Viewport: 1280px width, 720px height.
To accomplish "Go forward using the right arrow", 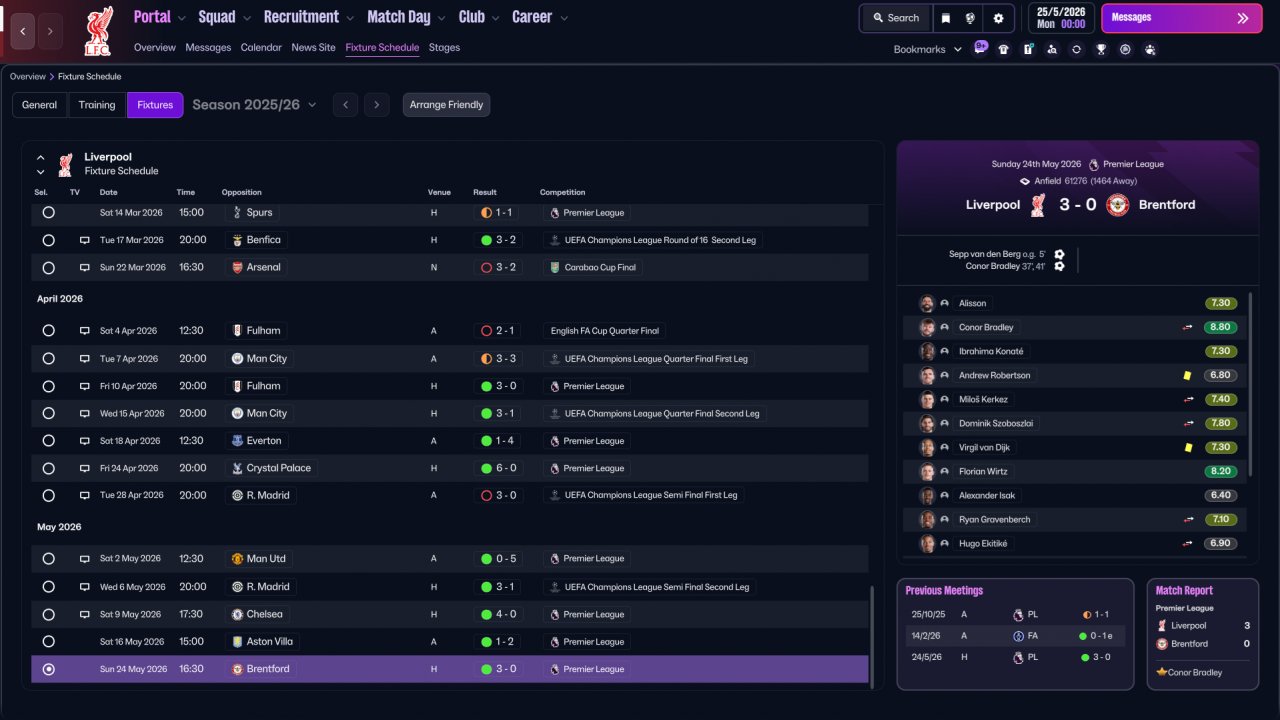I will click(50, 32).
